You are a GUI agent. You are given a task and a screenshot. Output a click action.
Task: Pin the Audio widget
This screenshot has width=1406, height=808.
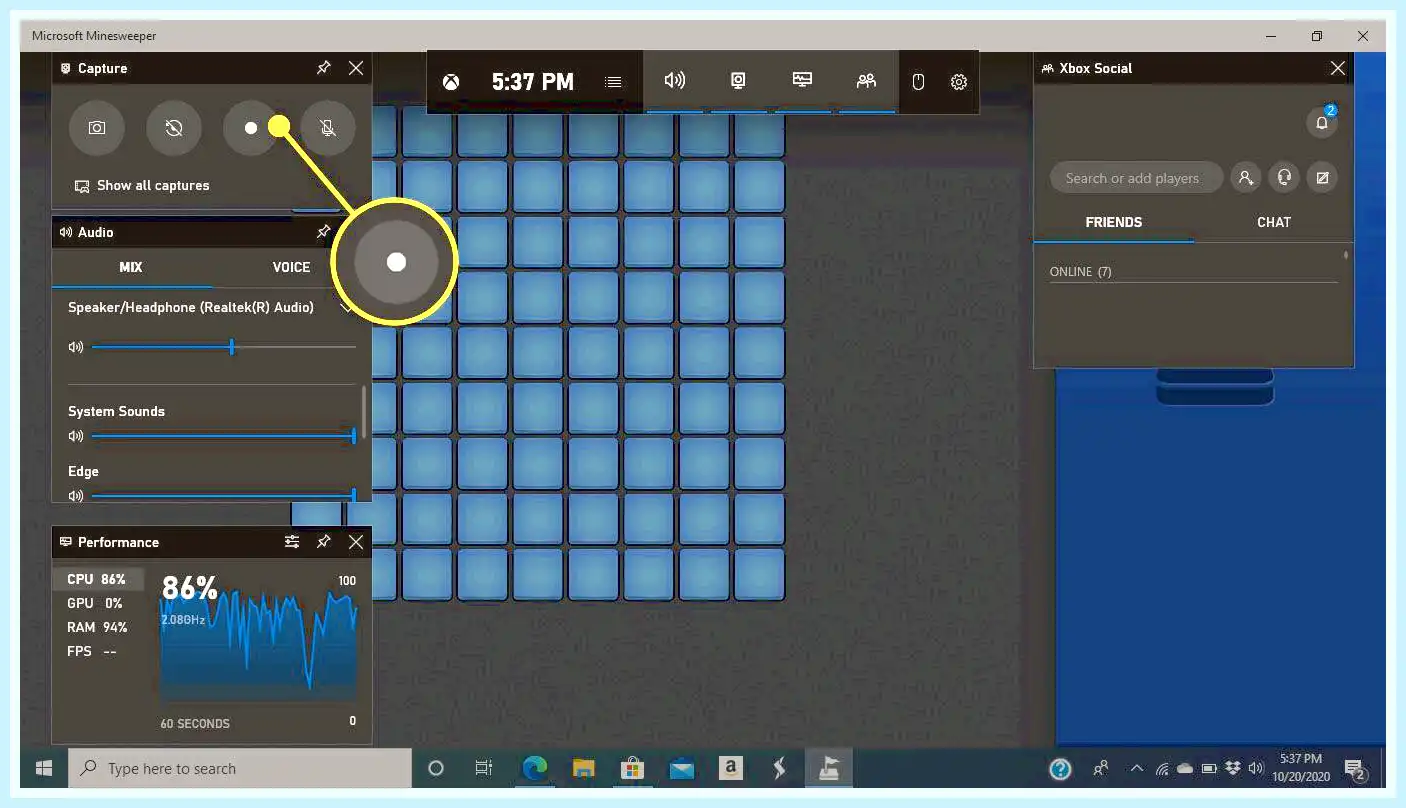point(323,232)
